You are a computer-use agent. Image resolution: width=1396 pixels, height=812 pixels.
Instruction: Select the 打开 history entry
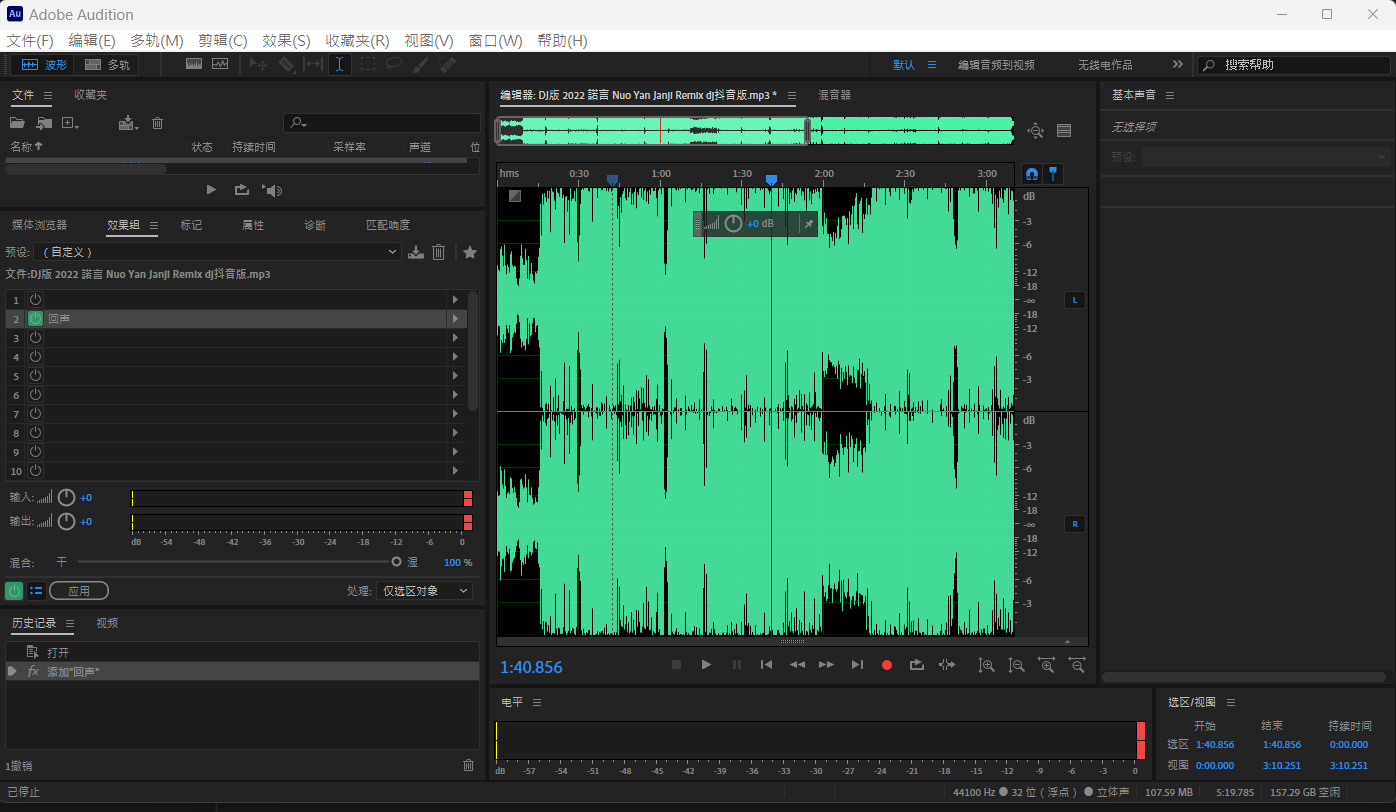(242, 652)
